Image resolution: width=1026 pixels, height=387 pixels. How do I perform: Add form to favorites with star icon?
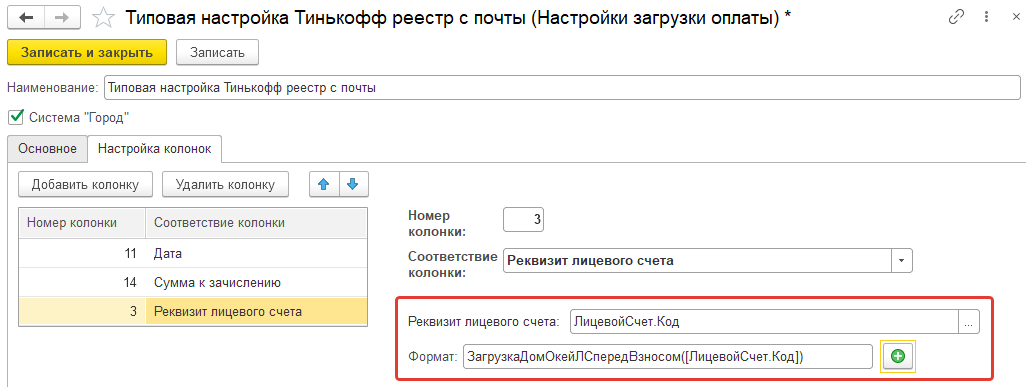click(103, 18)
